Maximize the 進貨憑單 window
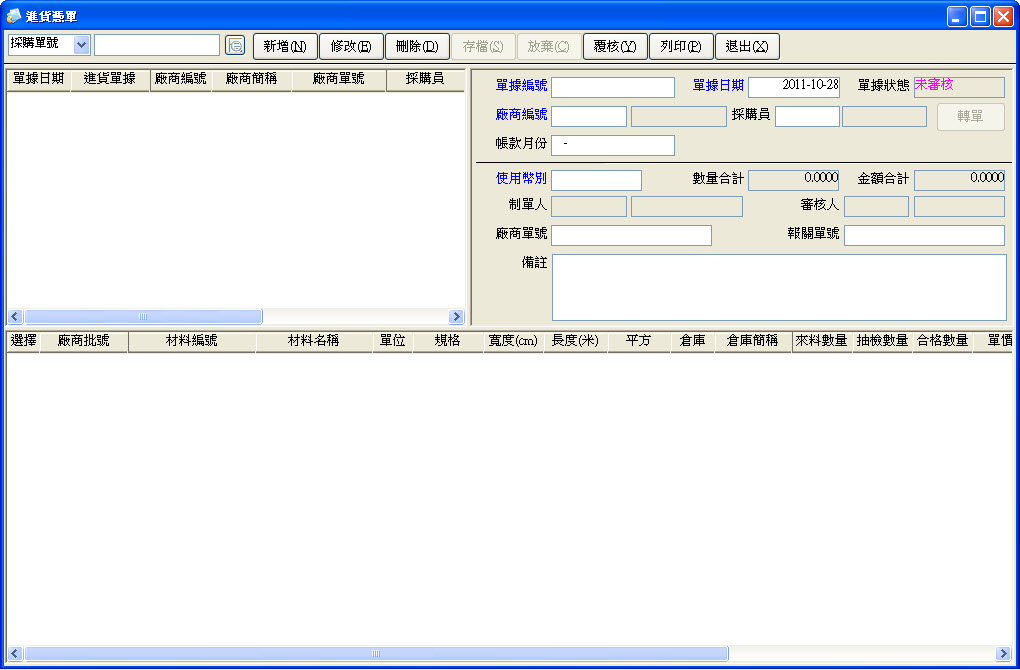 [980, 16]
